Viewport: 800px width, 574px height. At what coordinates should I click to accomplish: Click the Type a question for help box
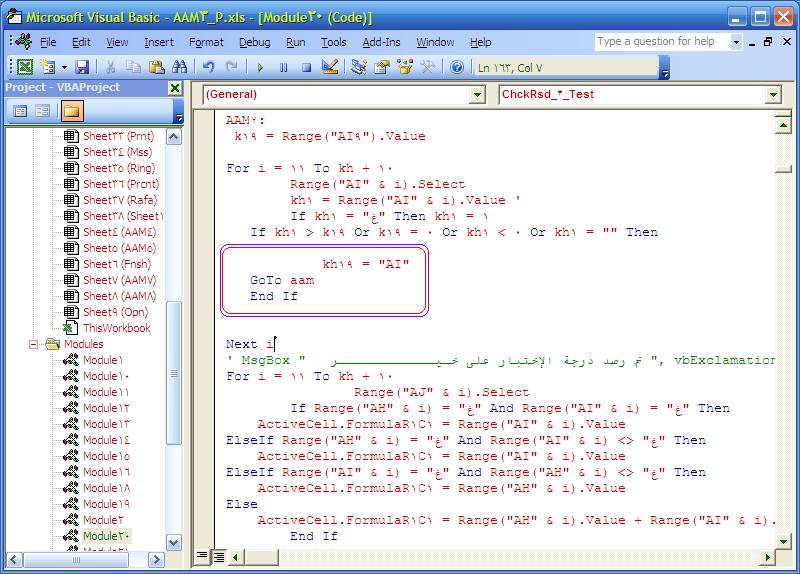click(661, 41)
